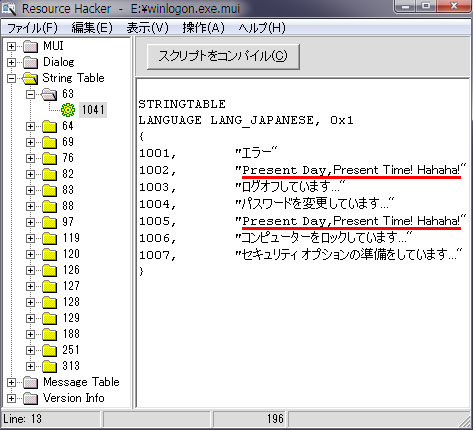This screenshot has height=430, width=473.
Task: Open the 操作(A) menu
Action: (203, 28)
